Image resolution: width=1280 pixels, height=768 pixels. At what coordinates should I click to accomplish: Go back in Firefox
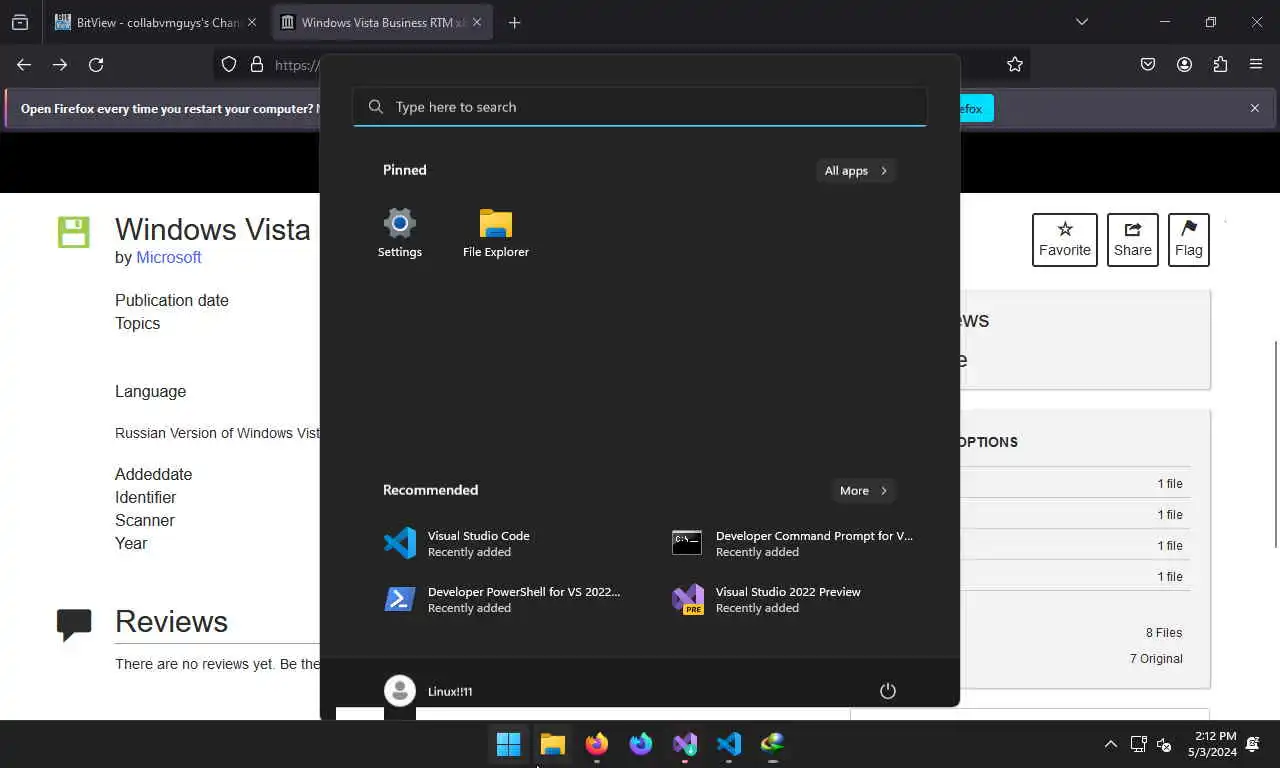(24, 64)
